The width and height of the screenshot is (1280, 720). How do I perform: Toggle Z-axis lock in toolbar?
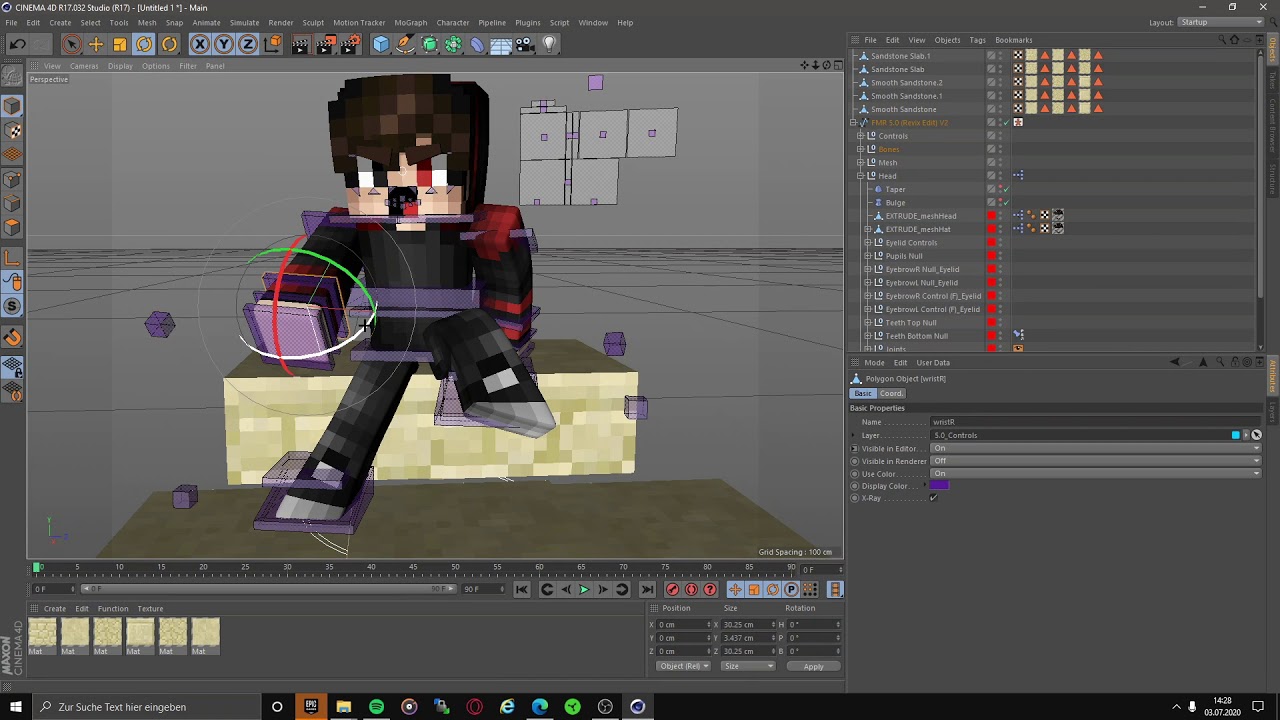[248, 44]
